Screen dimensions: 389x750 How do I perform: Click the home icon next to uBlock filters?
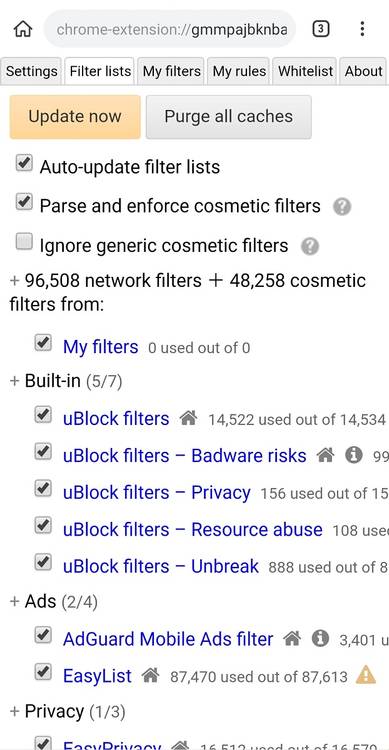[x=188, y=419]
